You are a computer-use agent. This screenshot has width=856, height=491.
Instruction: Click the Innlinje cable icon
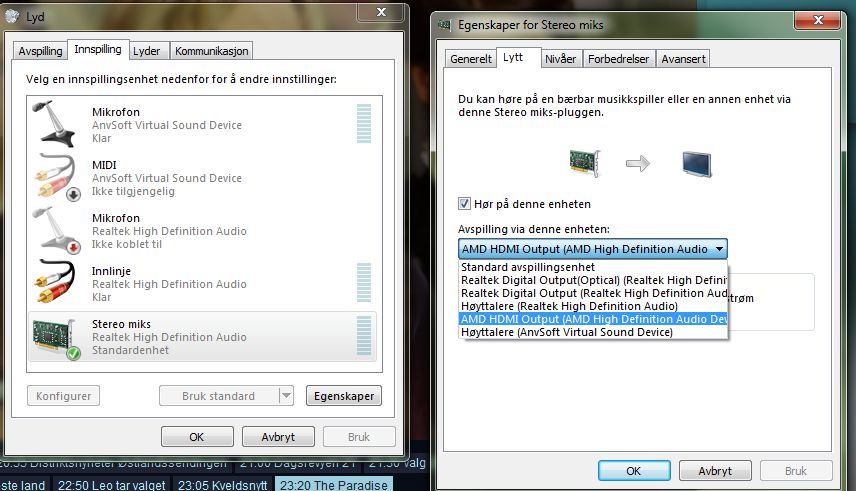[x=55, y=281]
